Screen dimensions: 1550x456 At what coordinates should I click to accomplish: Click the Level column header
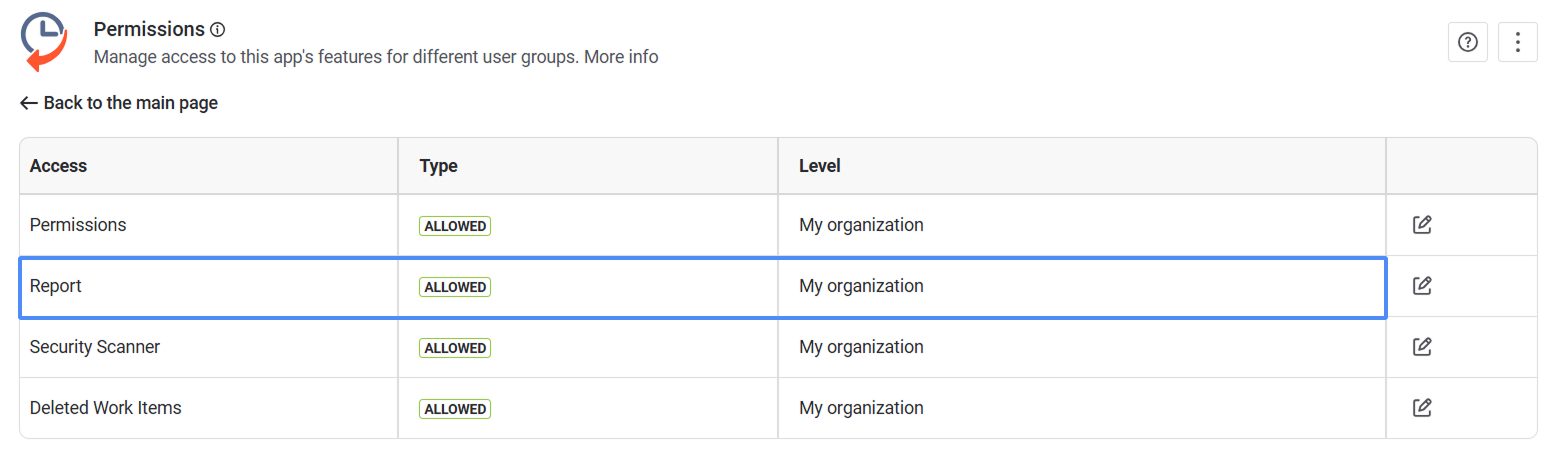coord(819,166)
